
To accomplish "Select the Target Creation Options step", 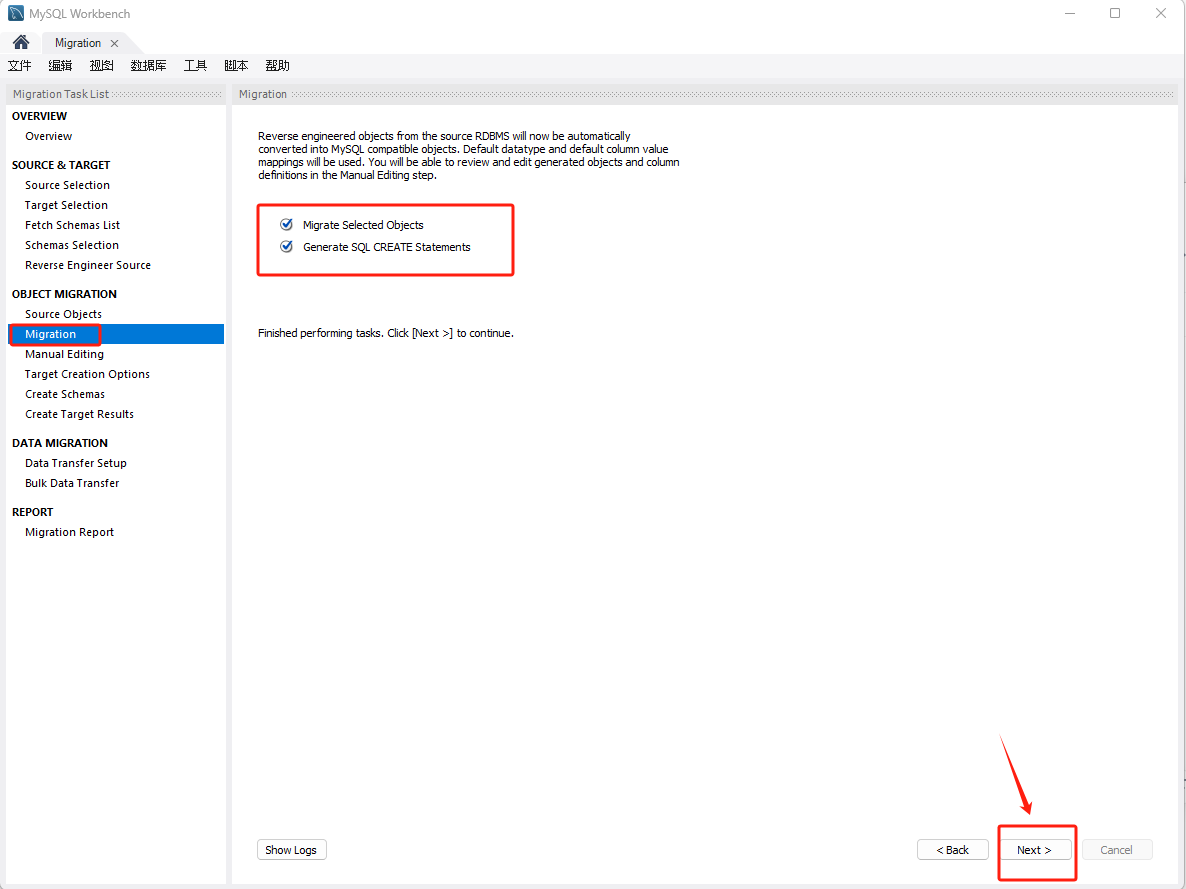I will point(87,374).
